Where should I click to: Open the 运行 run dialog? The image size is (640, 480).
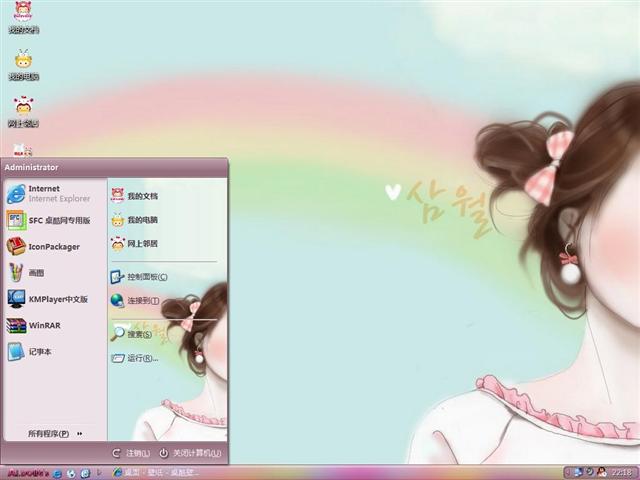point(135,358)
